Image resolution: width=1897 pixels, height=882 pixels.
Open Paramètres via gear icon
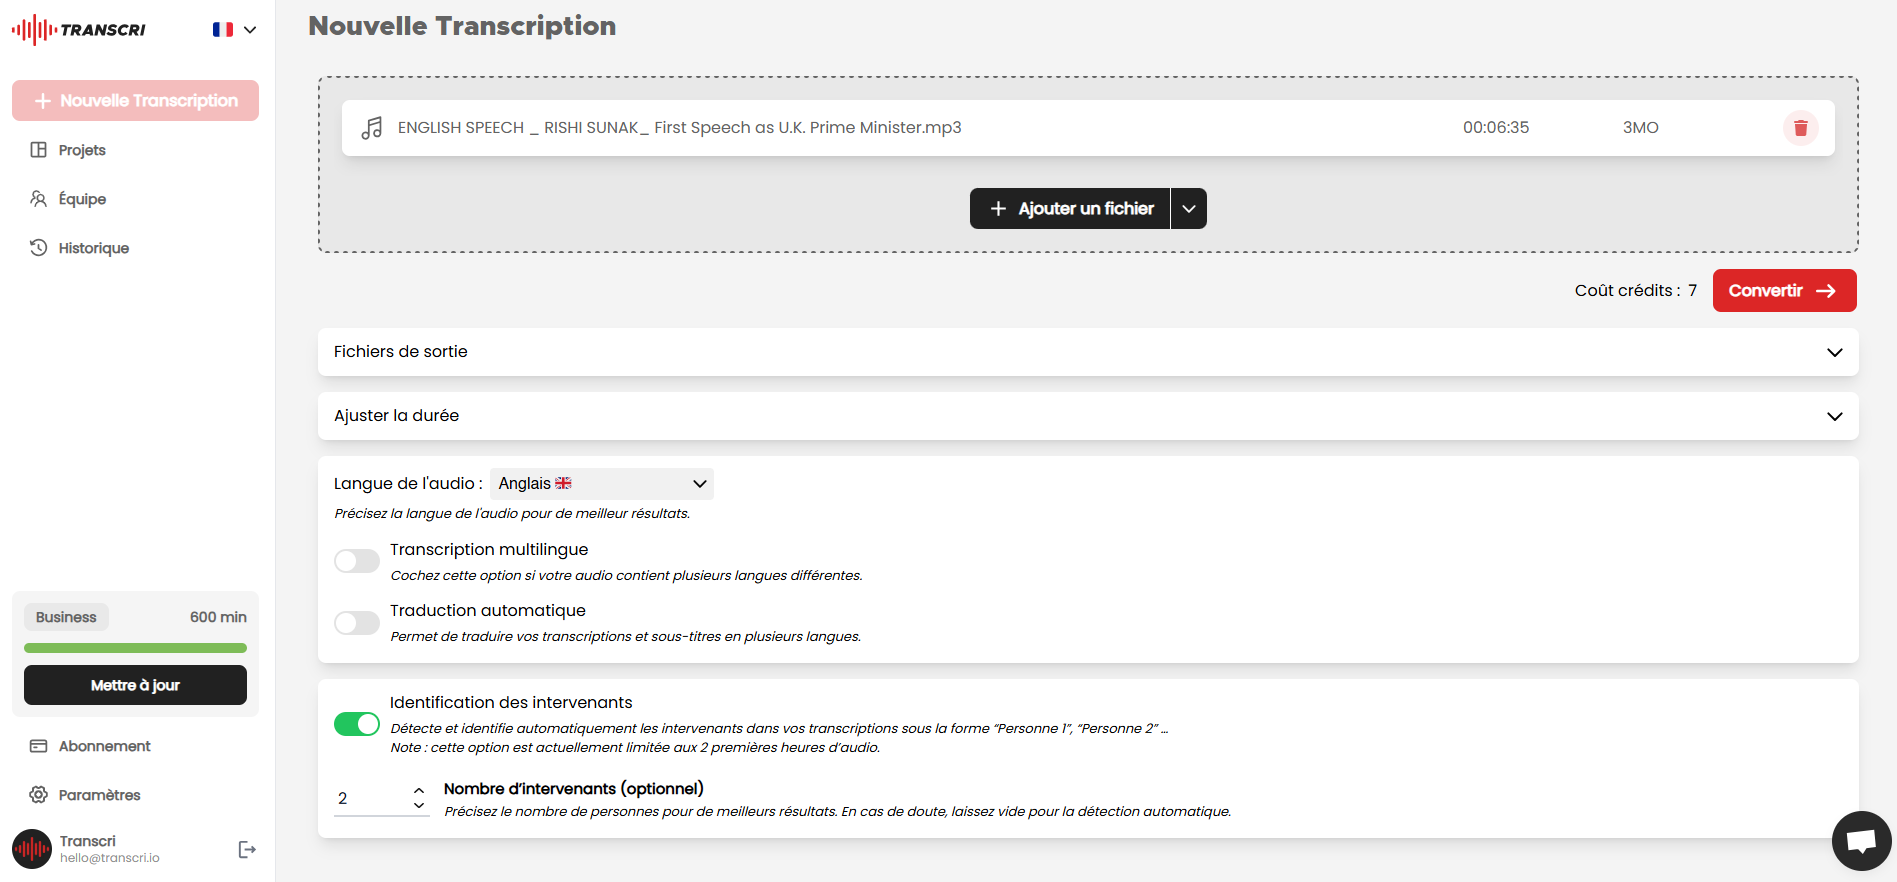[x=39, y=795]
